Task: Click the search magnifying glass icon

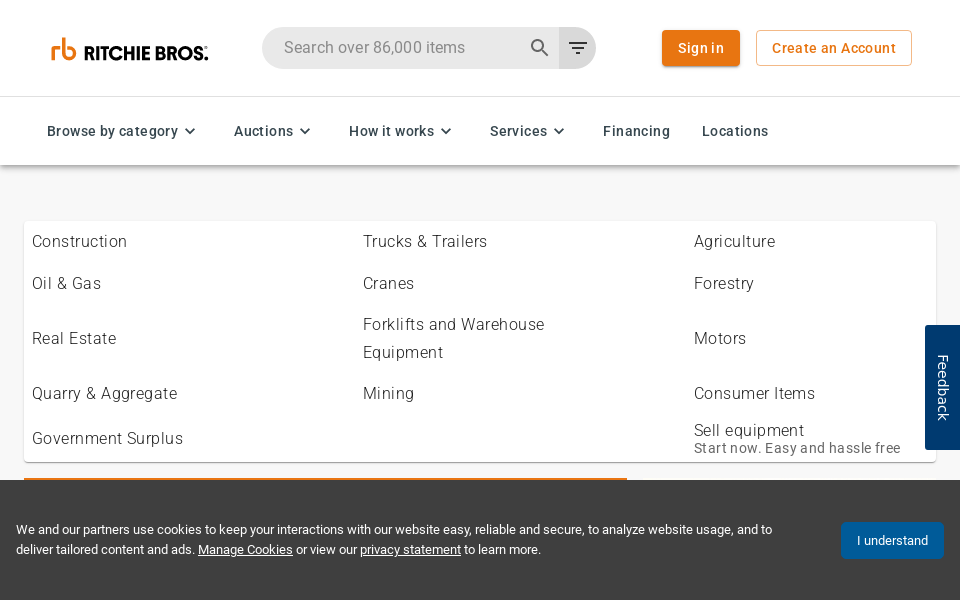Action: (539, 47)
